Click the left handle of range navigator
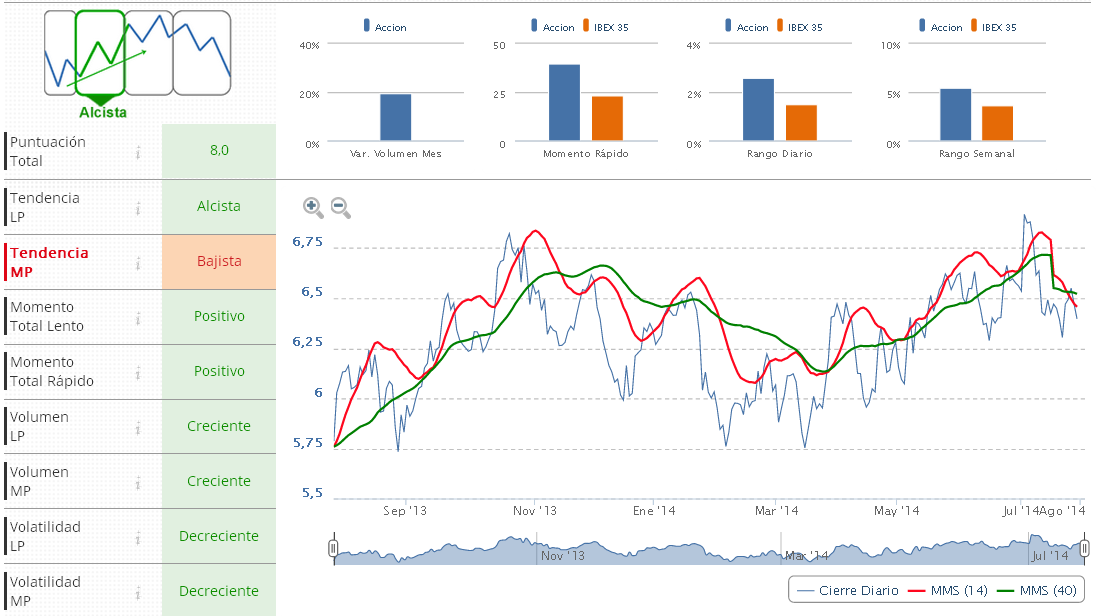 point(333,548)
